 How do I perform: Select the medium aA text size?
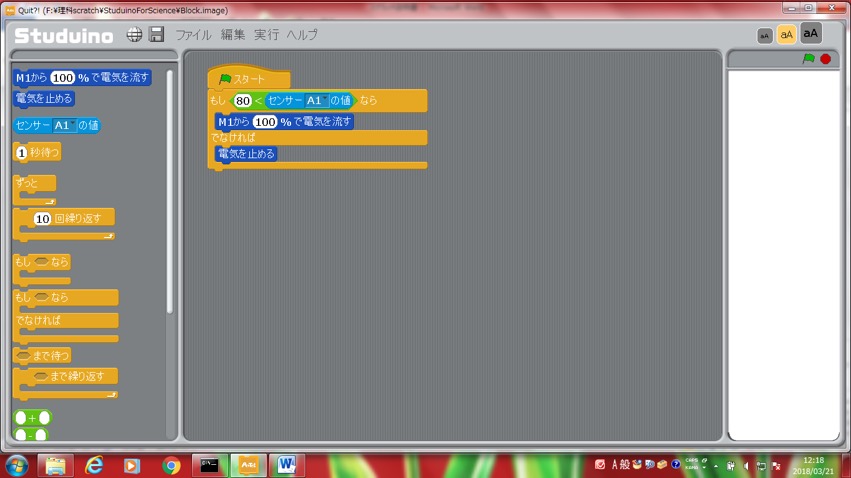click(x=786, y=35)
